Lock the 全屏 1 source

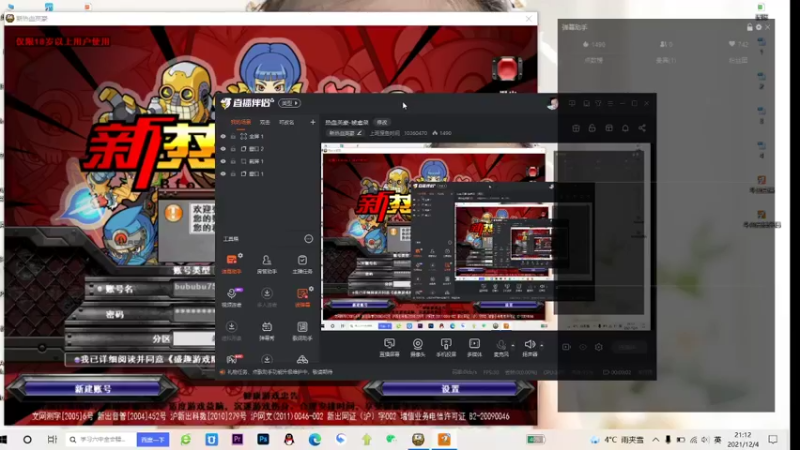233,136
